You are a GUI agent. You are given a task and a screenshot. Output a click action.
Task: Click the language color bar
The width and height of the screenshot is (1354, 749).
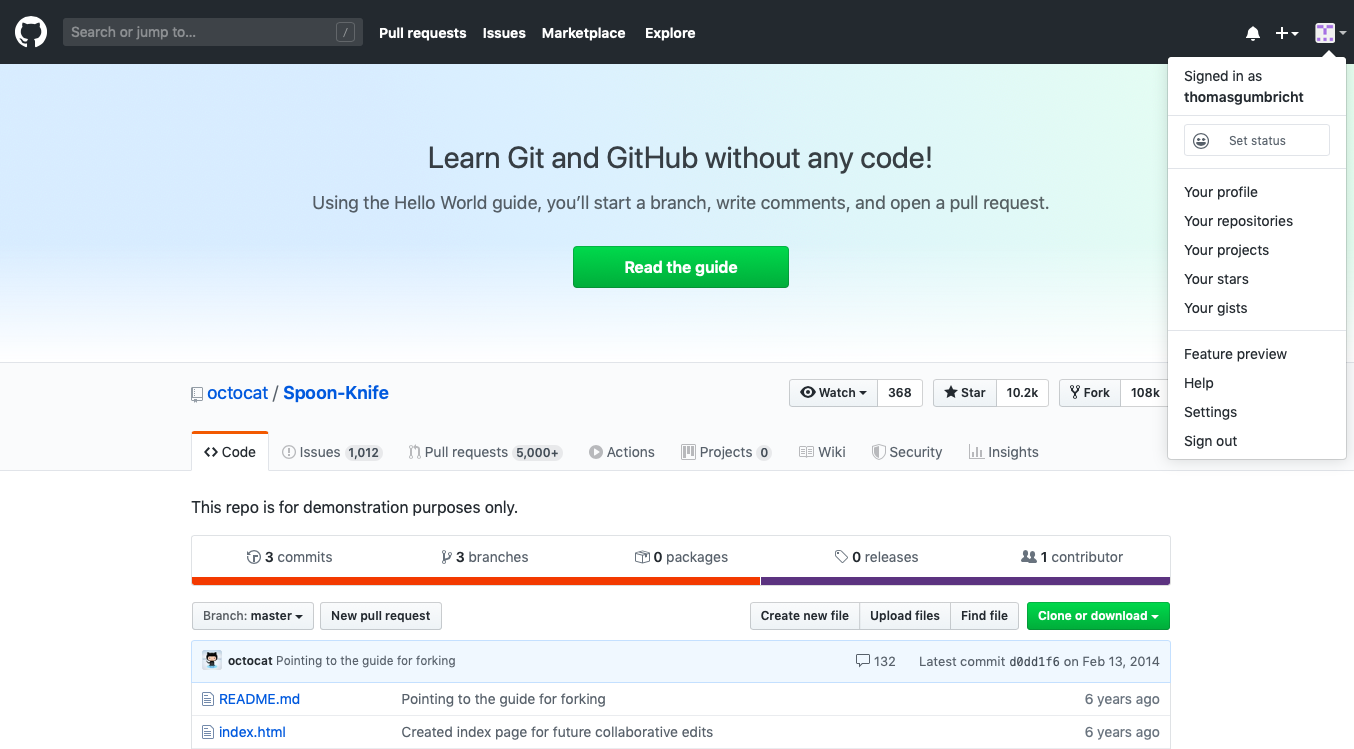[680, 581]
